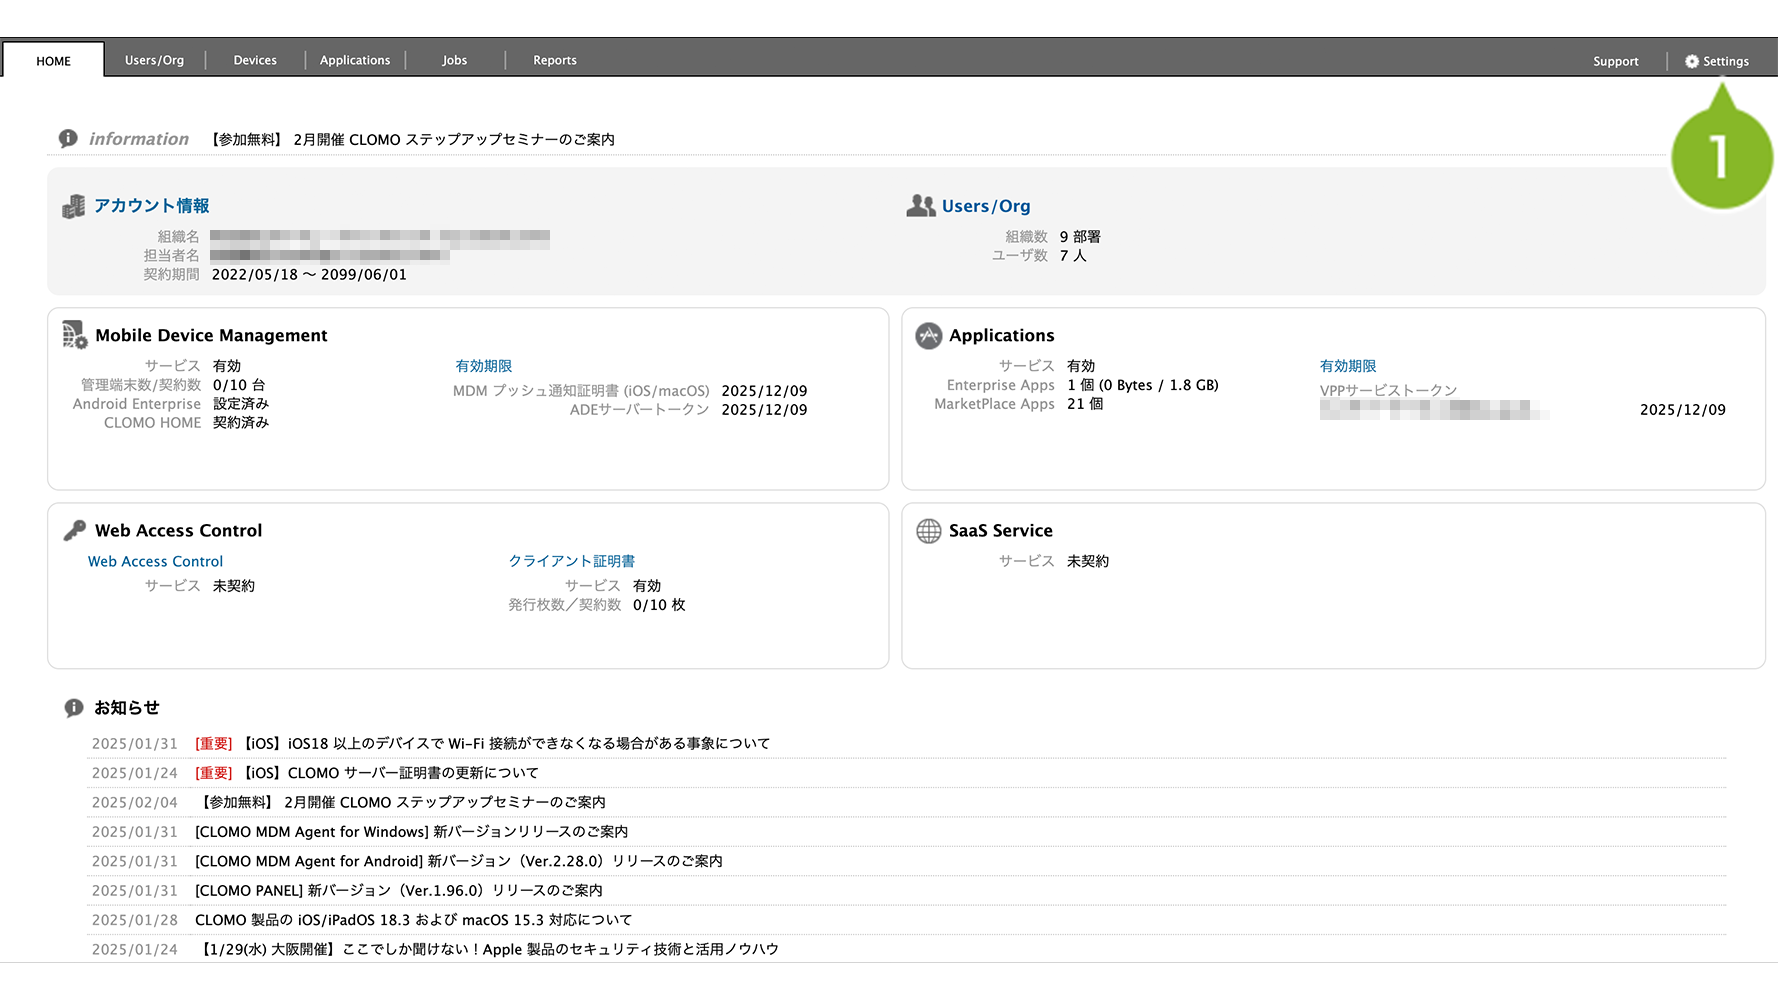Go to Applications in navigation bar
The height and width of the screenshot is (1000, 1778).
pos(355,60)
